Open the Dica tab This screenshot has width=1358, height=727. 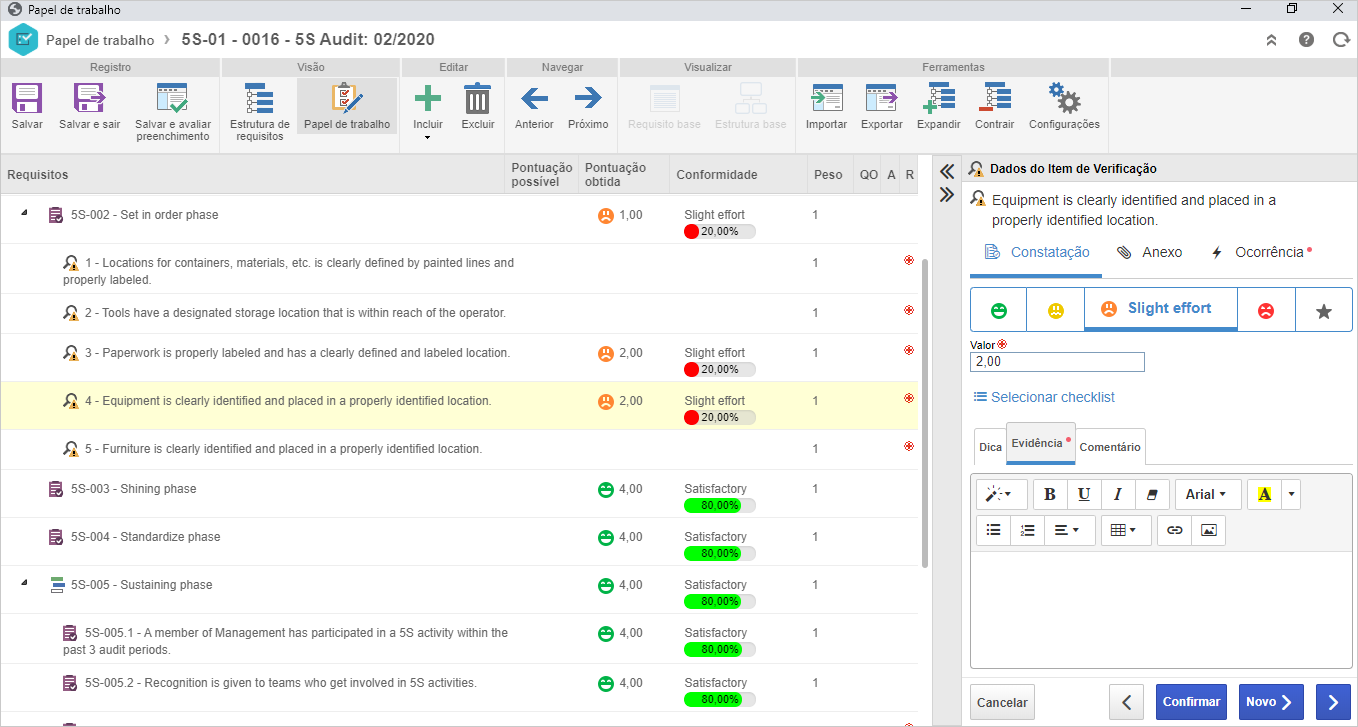(990, 447)
